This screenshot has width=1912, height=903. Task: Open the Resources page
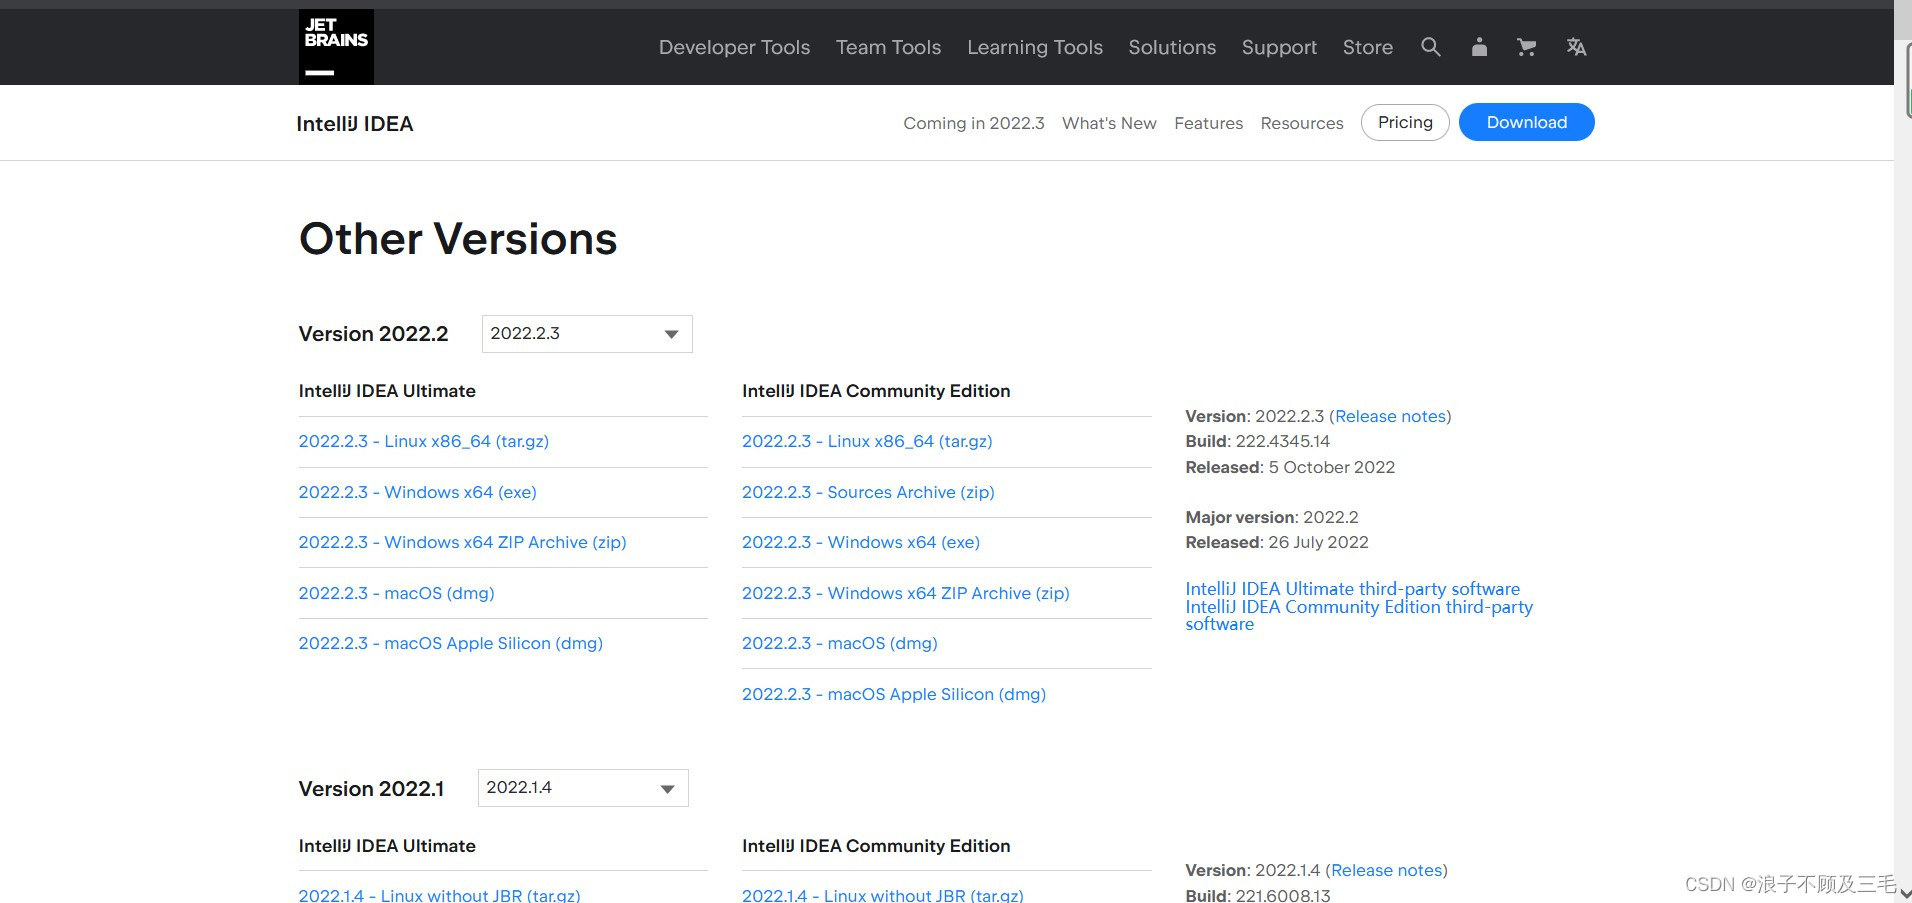pos(1302,123)
